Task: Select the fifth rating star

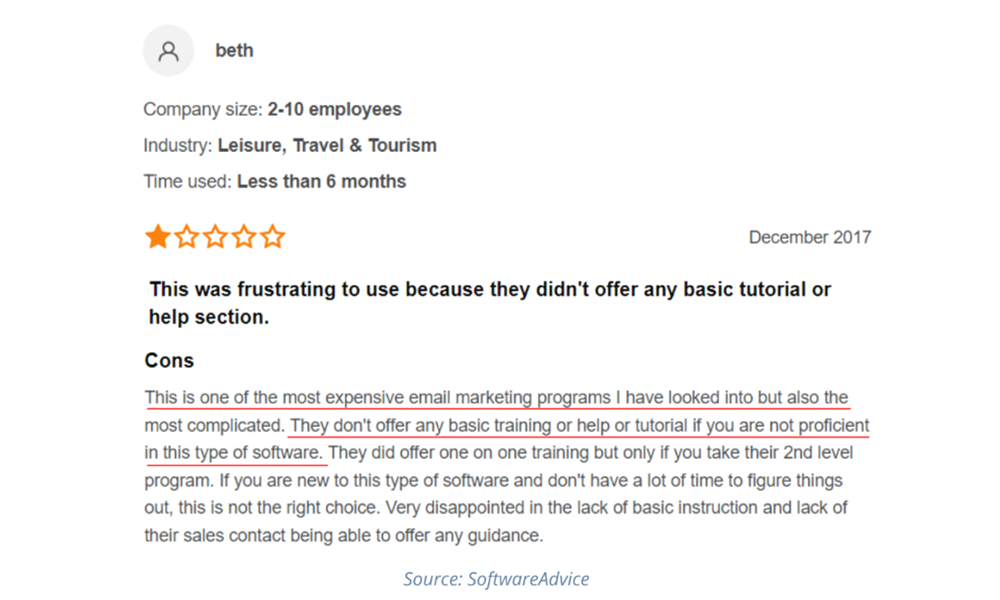Action: (273, 237)
